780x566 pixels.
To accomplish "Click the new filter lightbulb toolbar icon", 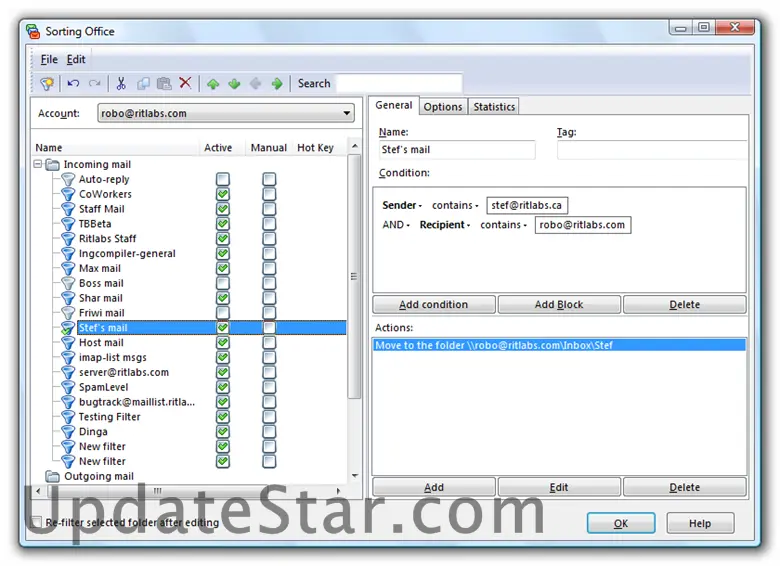I will click(x=47, y=84).
